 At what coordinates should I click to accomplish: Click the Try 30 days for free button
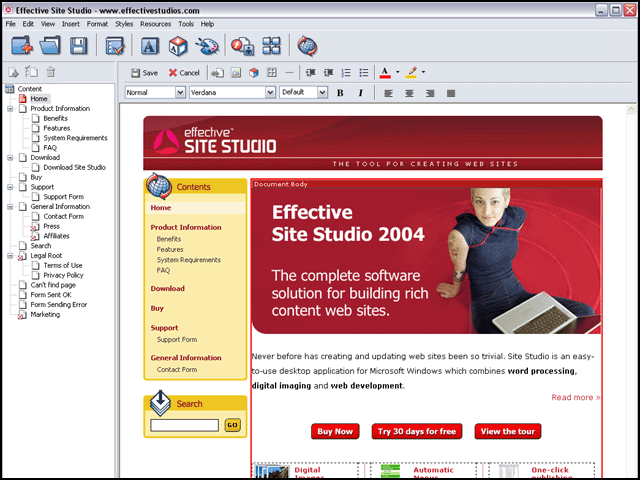point(417,431)
